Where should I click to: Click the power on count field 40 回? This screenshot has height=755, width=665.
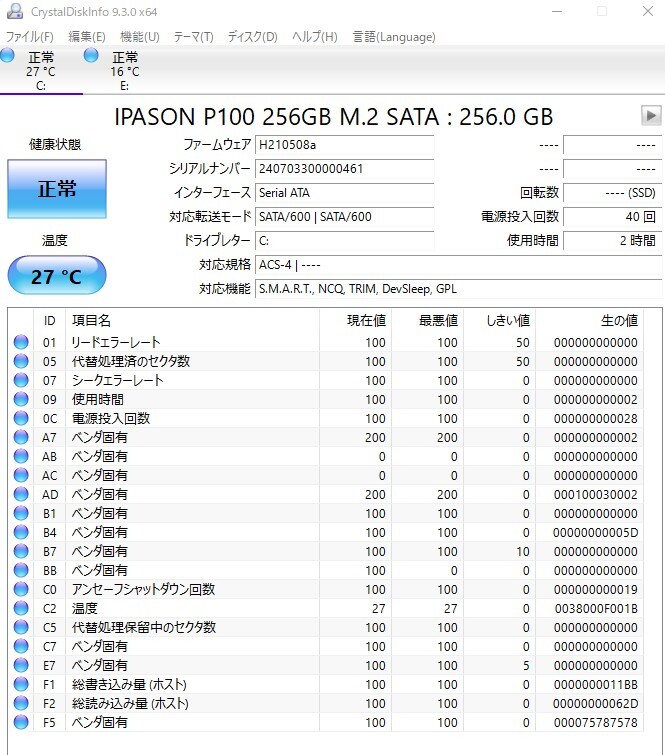(613, 217)
